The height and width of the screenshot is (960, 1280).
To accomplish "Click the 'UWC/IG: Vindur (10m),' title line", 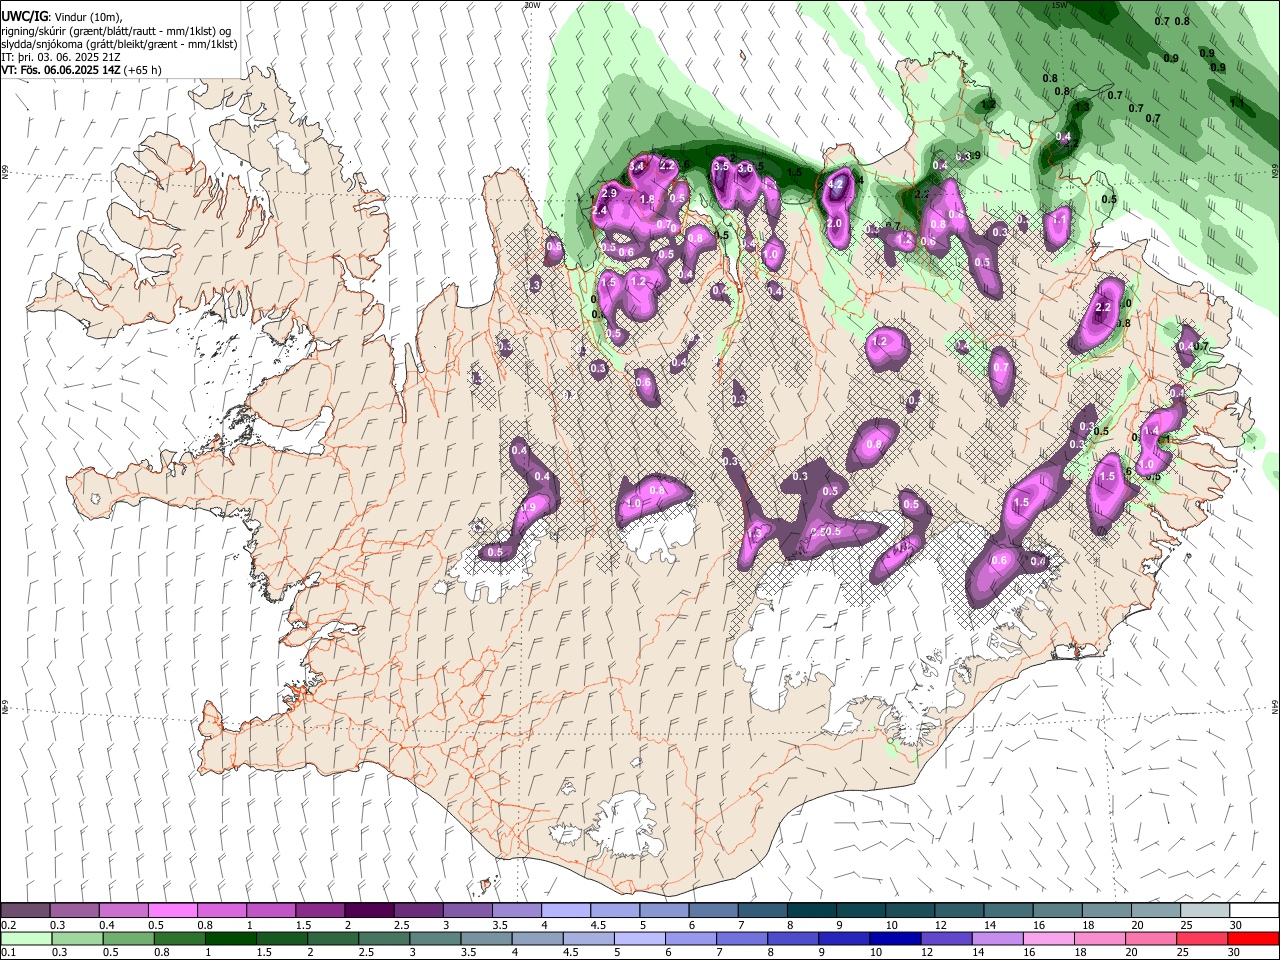I will [62, 17].
